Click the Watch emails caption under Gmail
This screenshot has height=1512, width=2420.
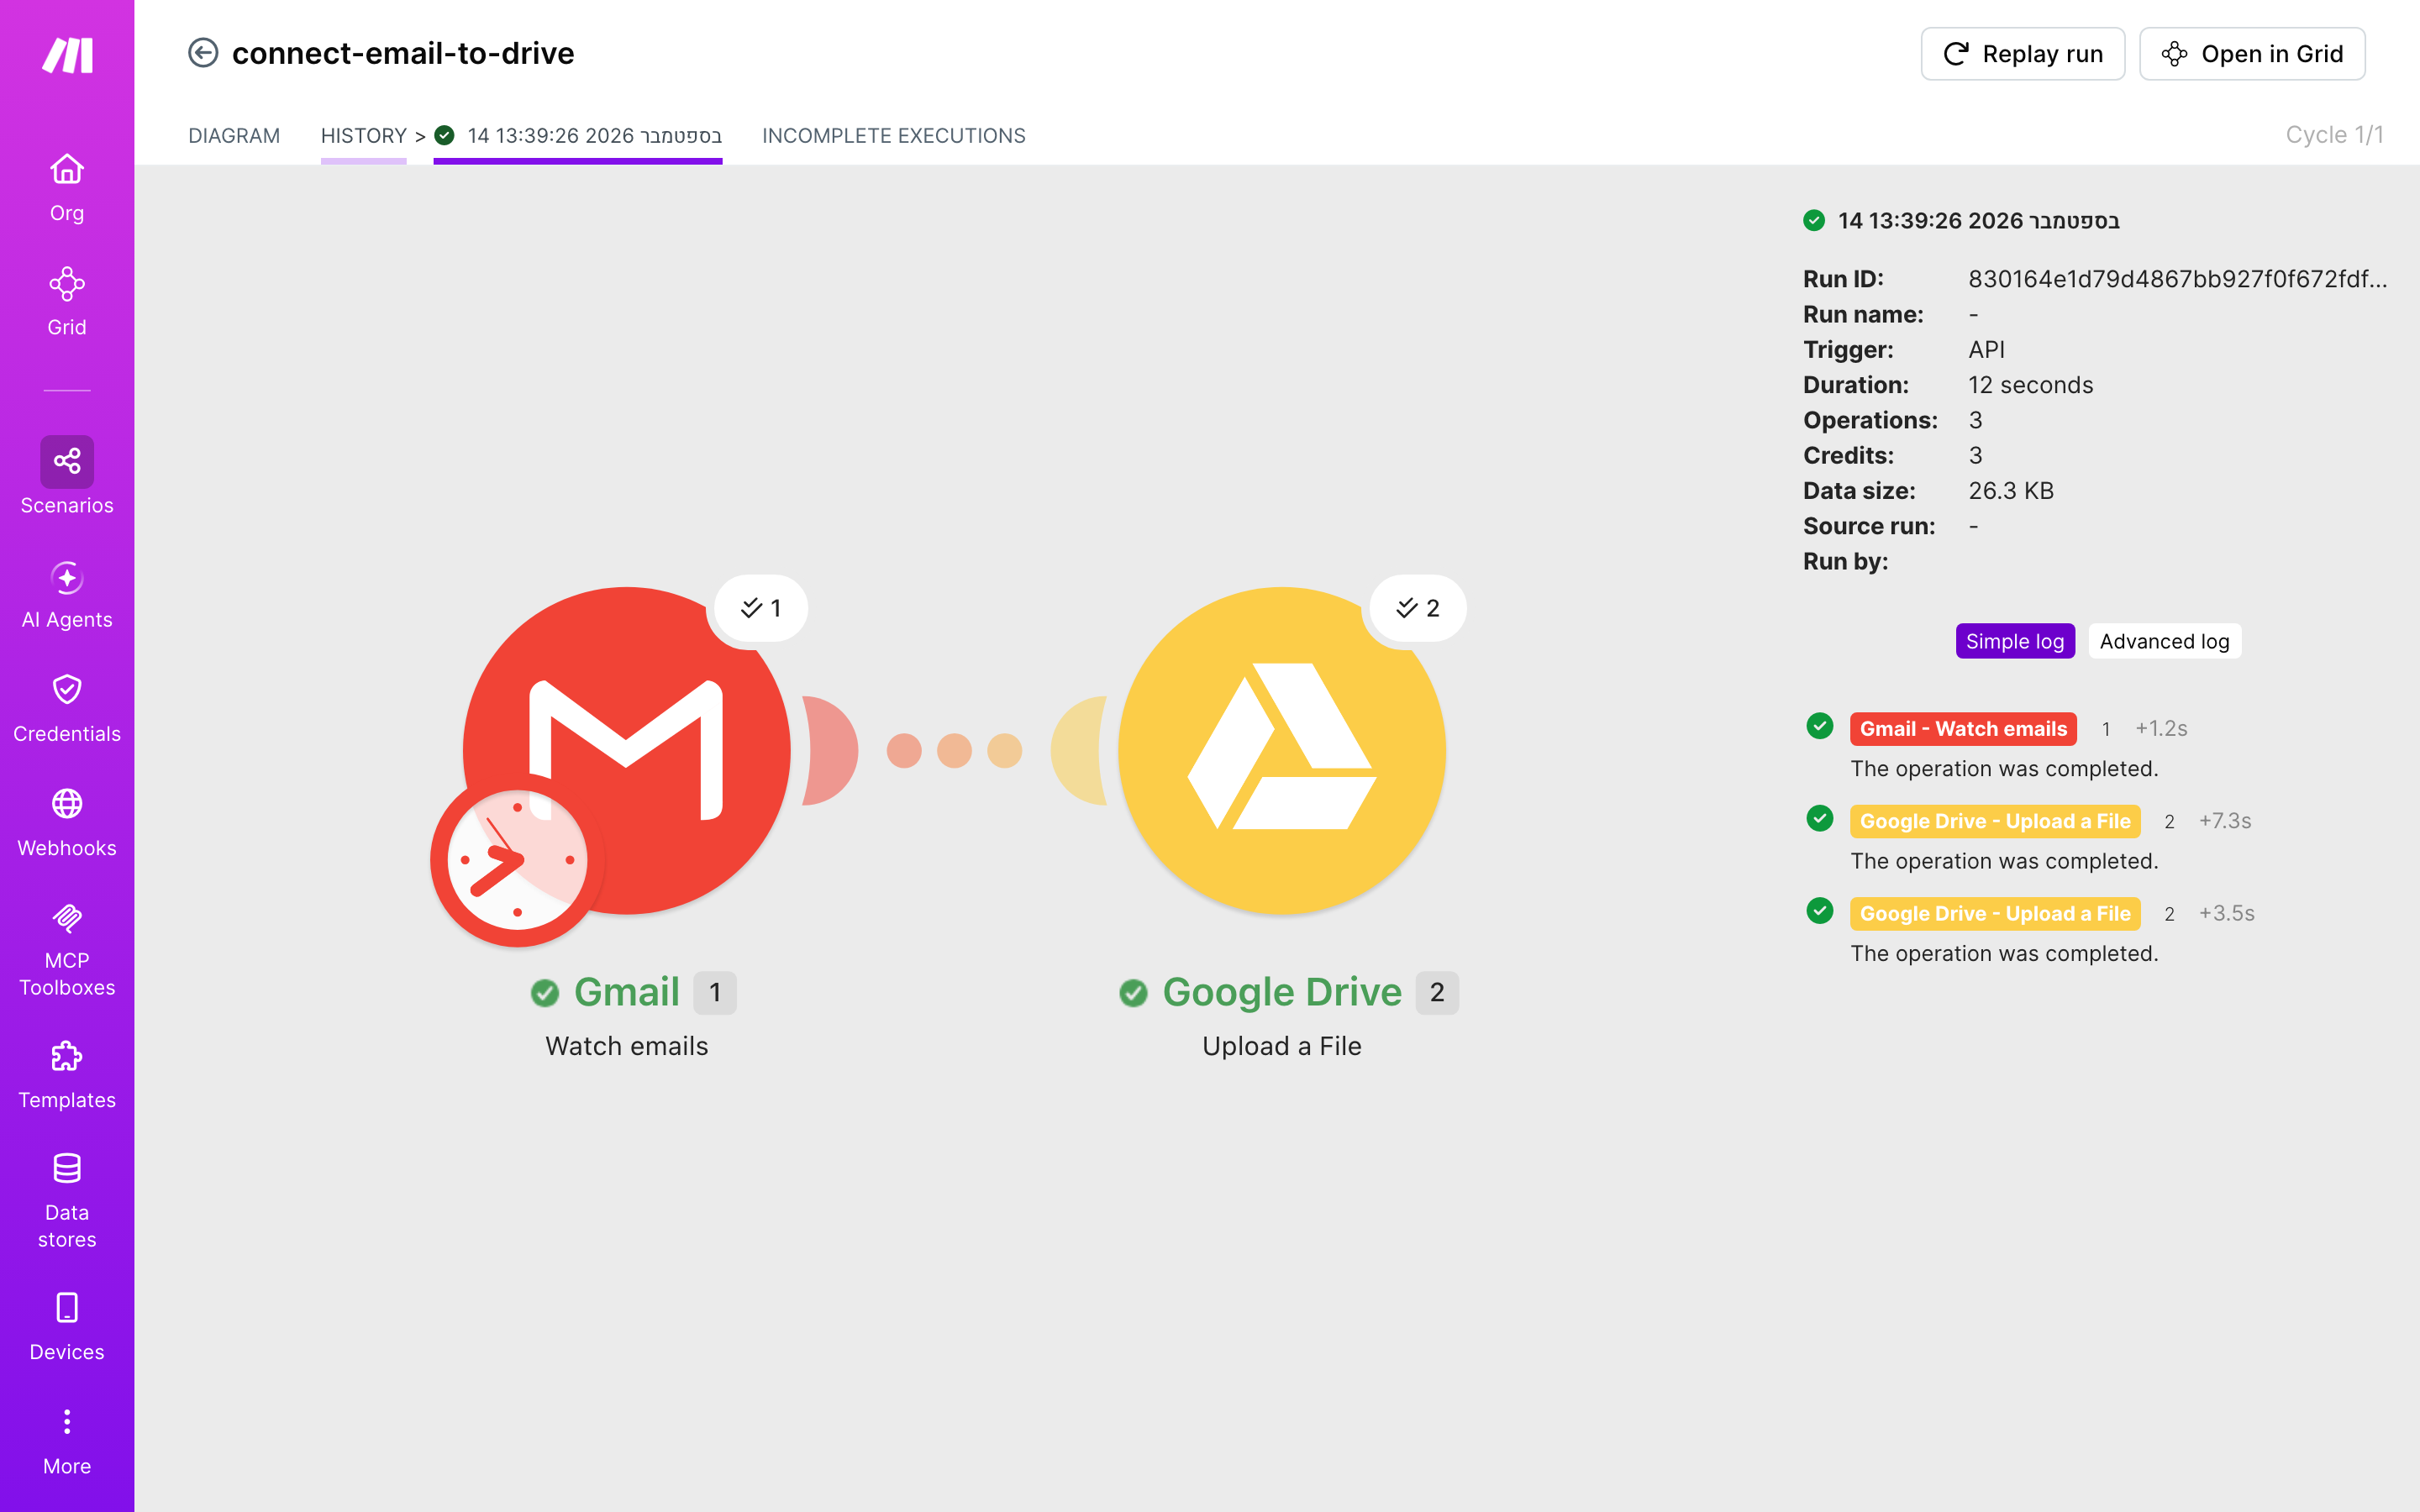[627, 1046]
